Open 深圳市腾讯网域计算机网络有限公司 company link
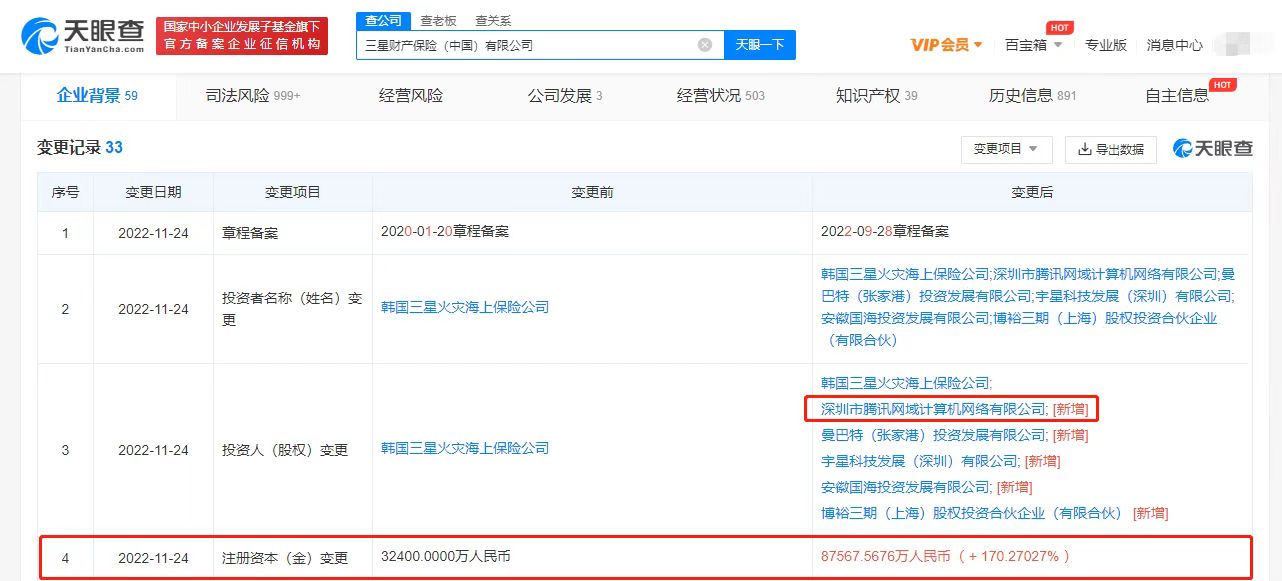This screenshot has width=1282, height=581. pos(930,408)
